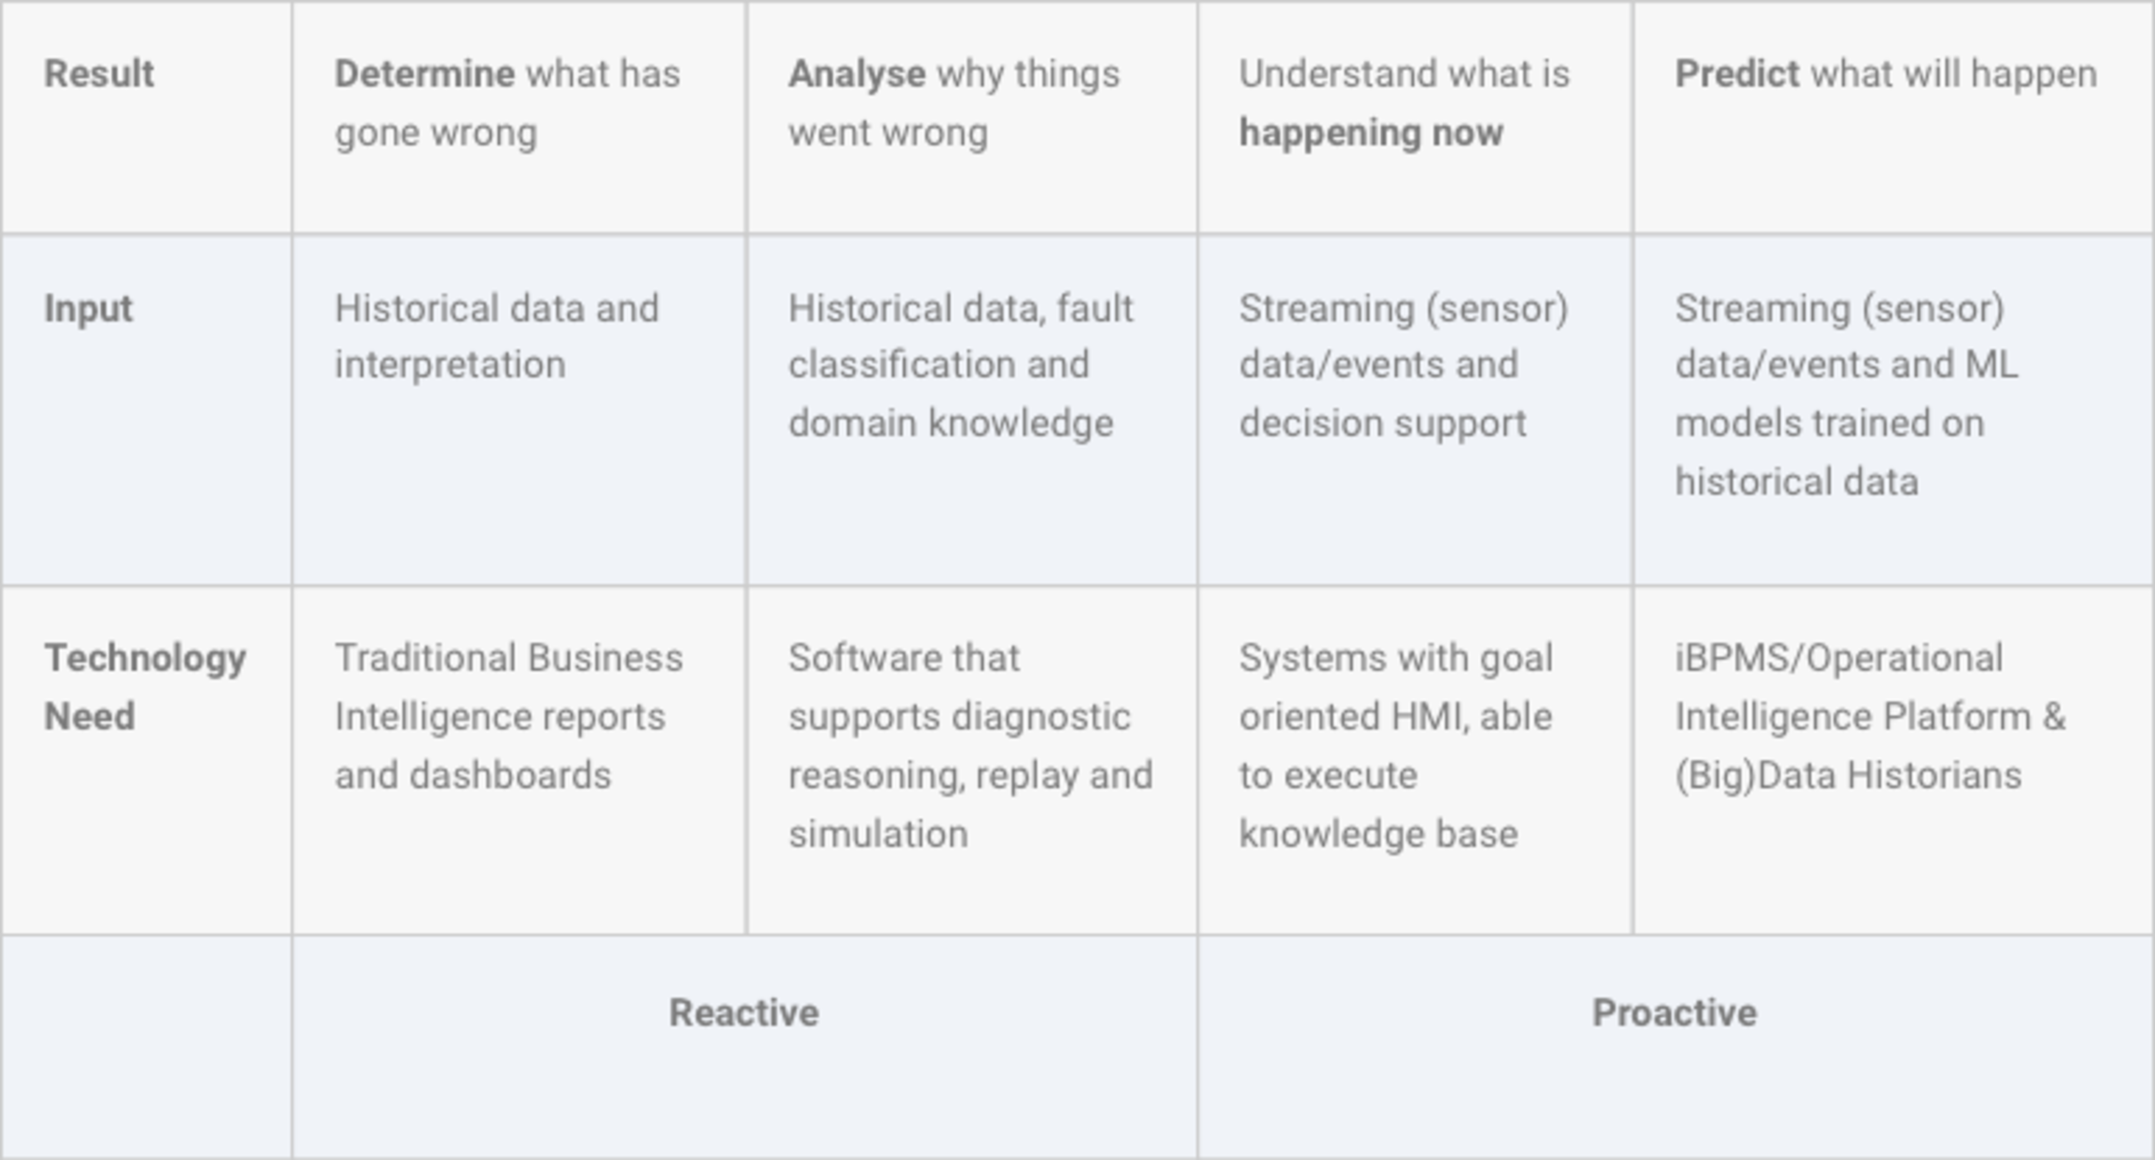The width and height of the screenshot is (2155, 1160).
Task: Select the 'Understand what is happening now' cell
Action: [x=1416, y=118]
